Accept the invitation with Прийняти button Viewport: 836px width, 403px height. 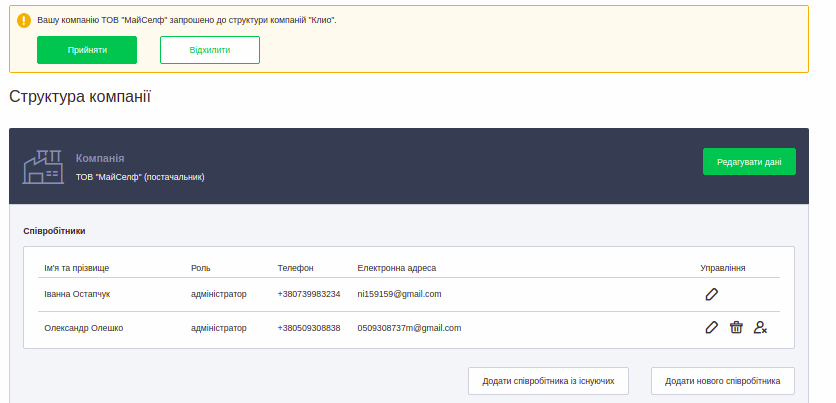click(87, 50)
